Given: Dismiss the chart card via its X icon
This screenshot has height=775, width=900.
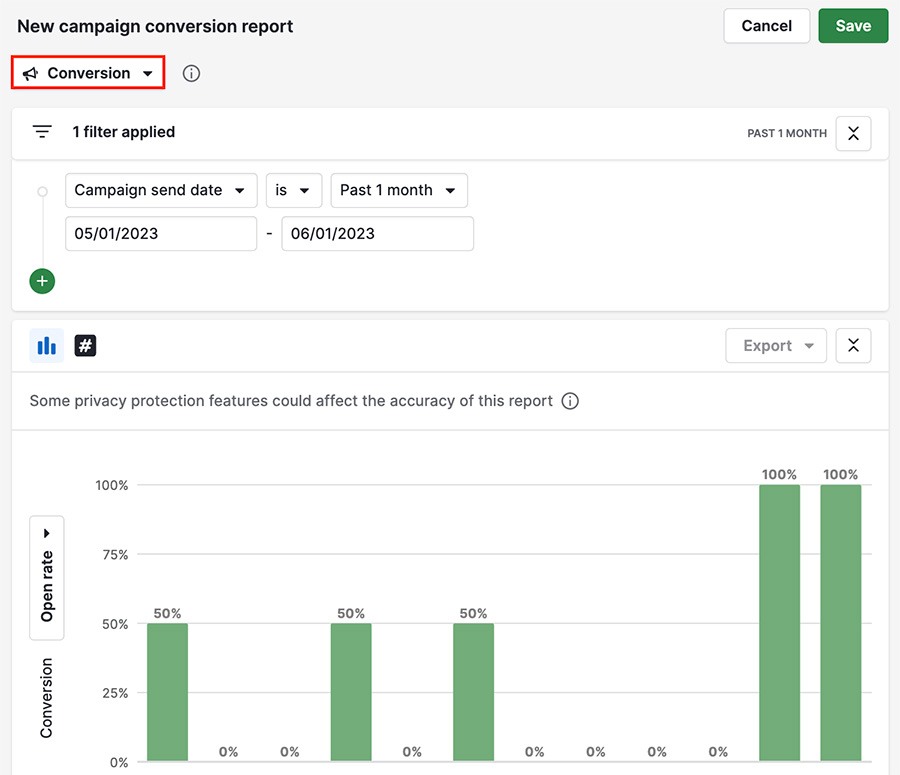Looking at the screenshot, I should click(x=853, y=345).
